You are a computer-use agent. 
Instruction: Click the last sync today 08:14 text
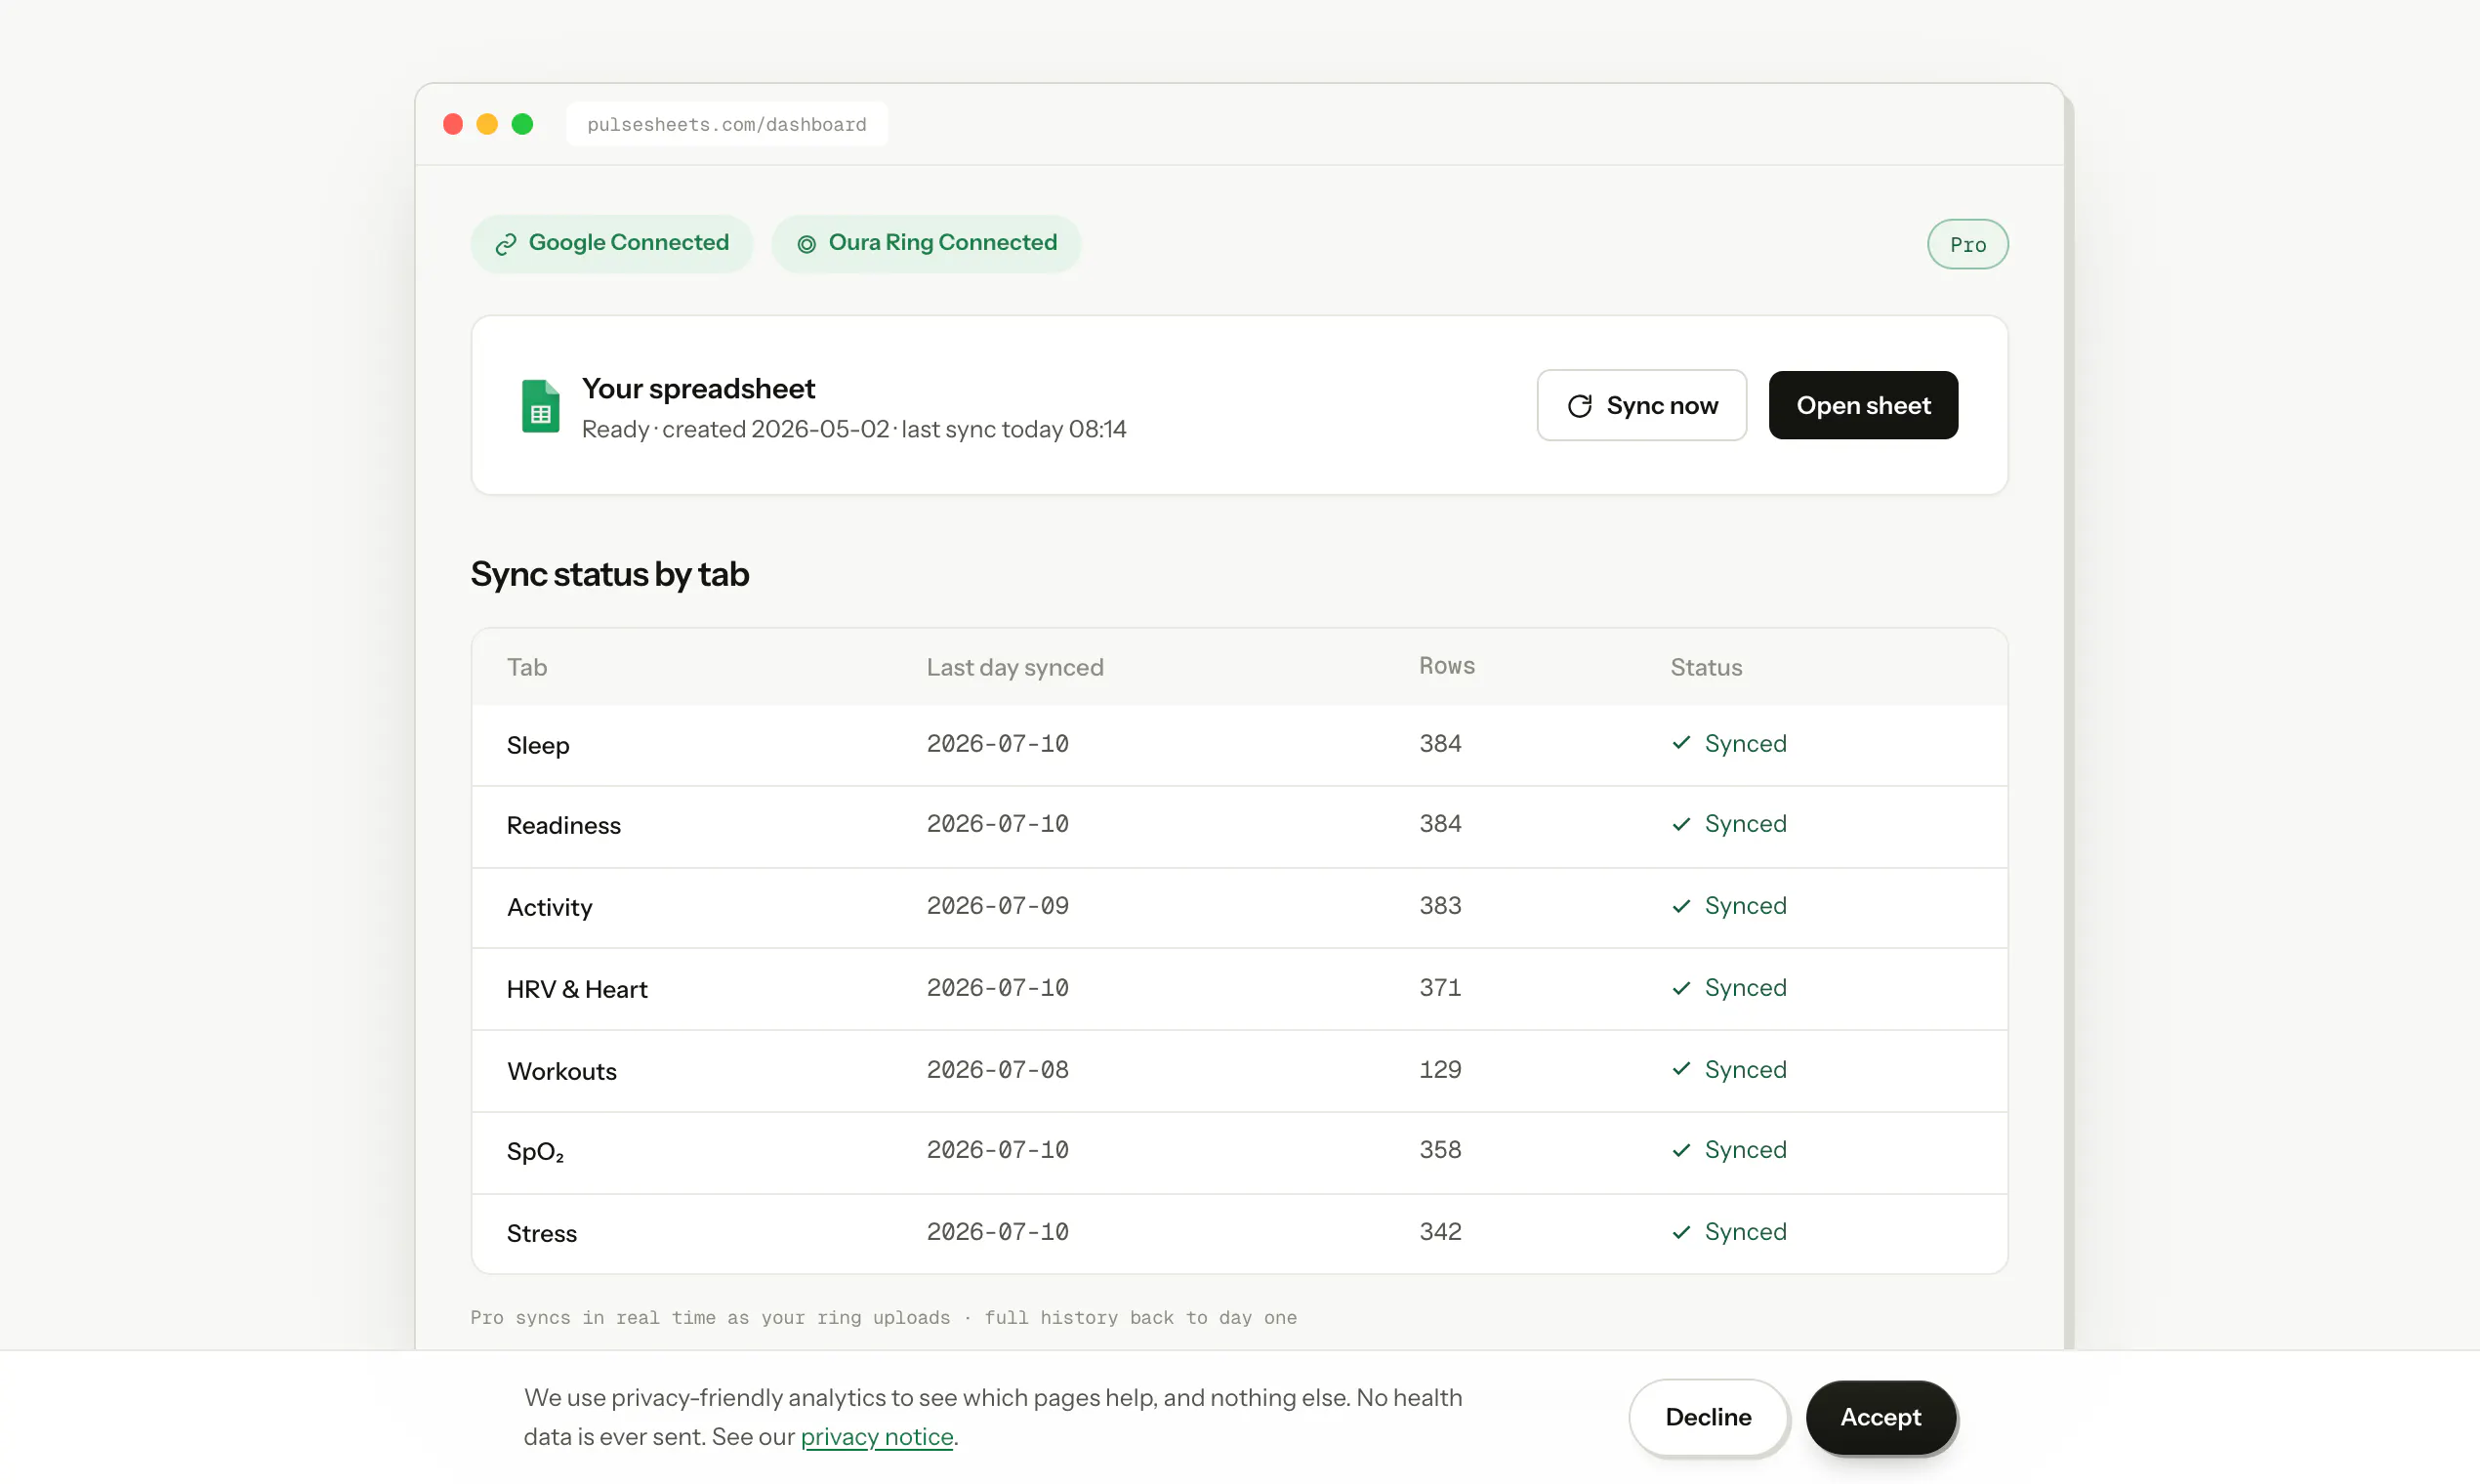click(x=1013, y=429)
